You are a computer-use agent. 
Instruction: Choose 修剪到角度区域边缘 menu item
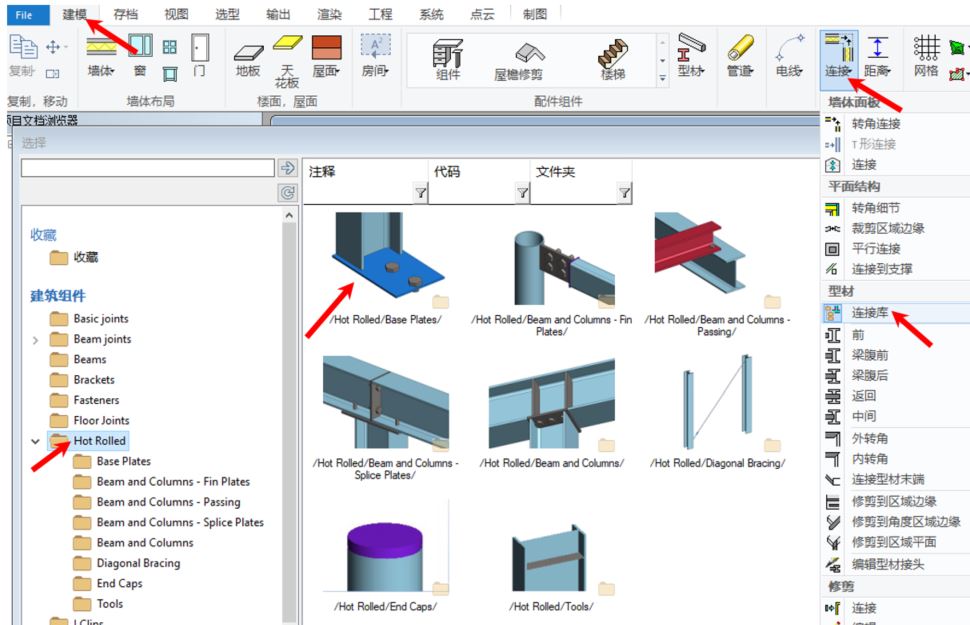pyautogui.click(x=906, y=522)
